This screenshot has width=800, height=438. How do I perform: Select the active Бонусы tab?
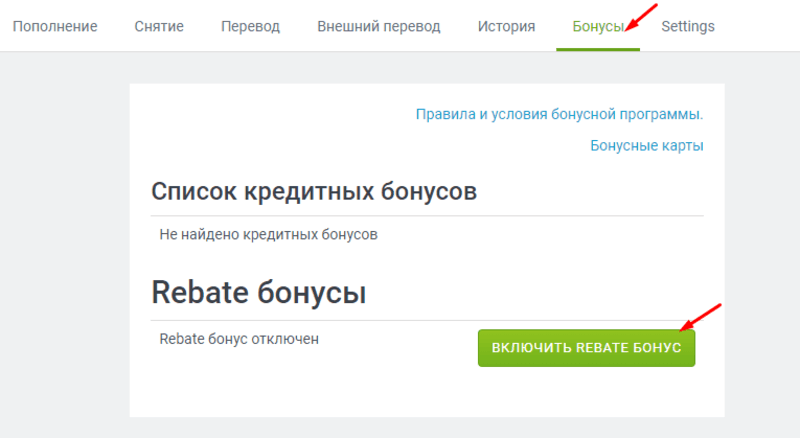point(598,27)
